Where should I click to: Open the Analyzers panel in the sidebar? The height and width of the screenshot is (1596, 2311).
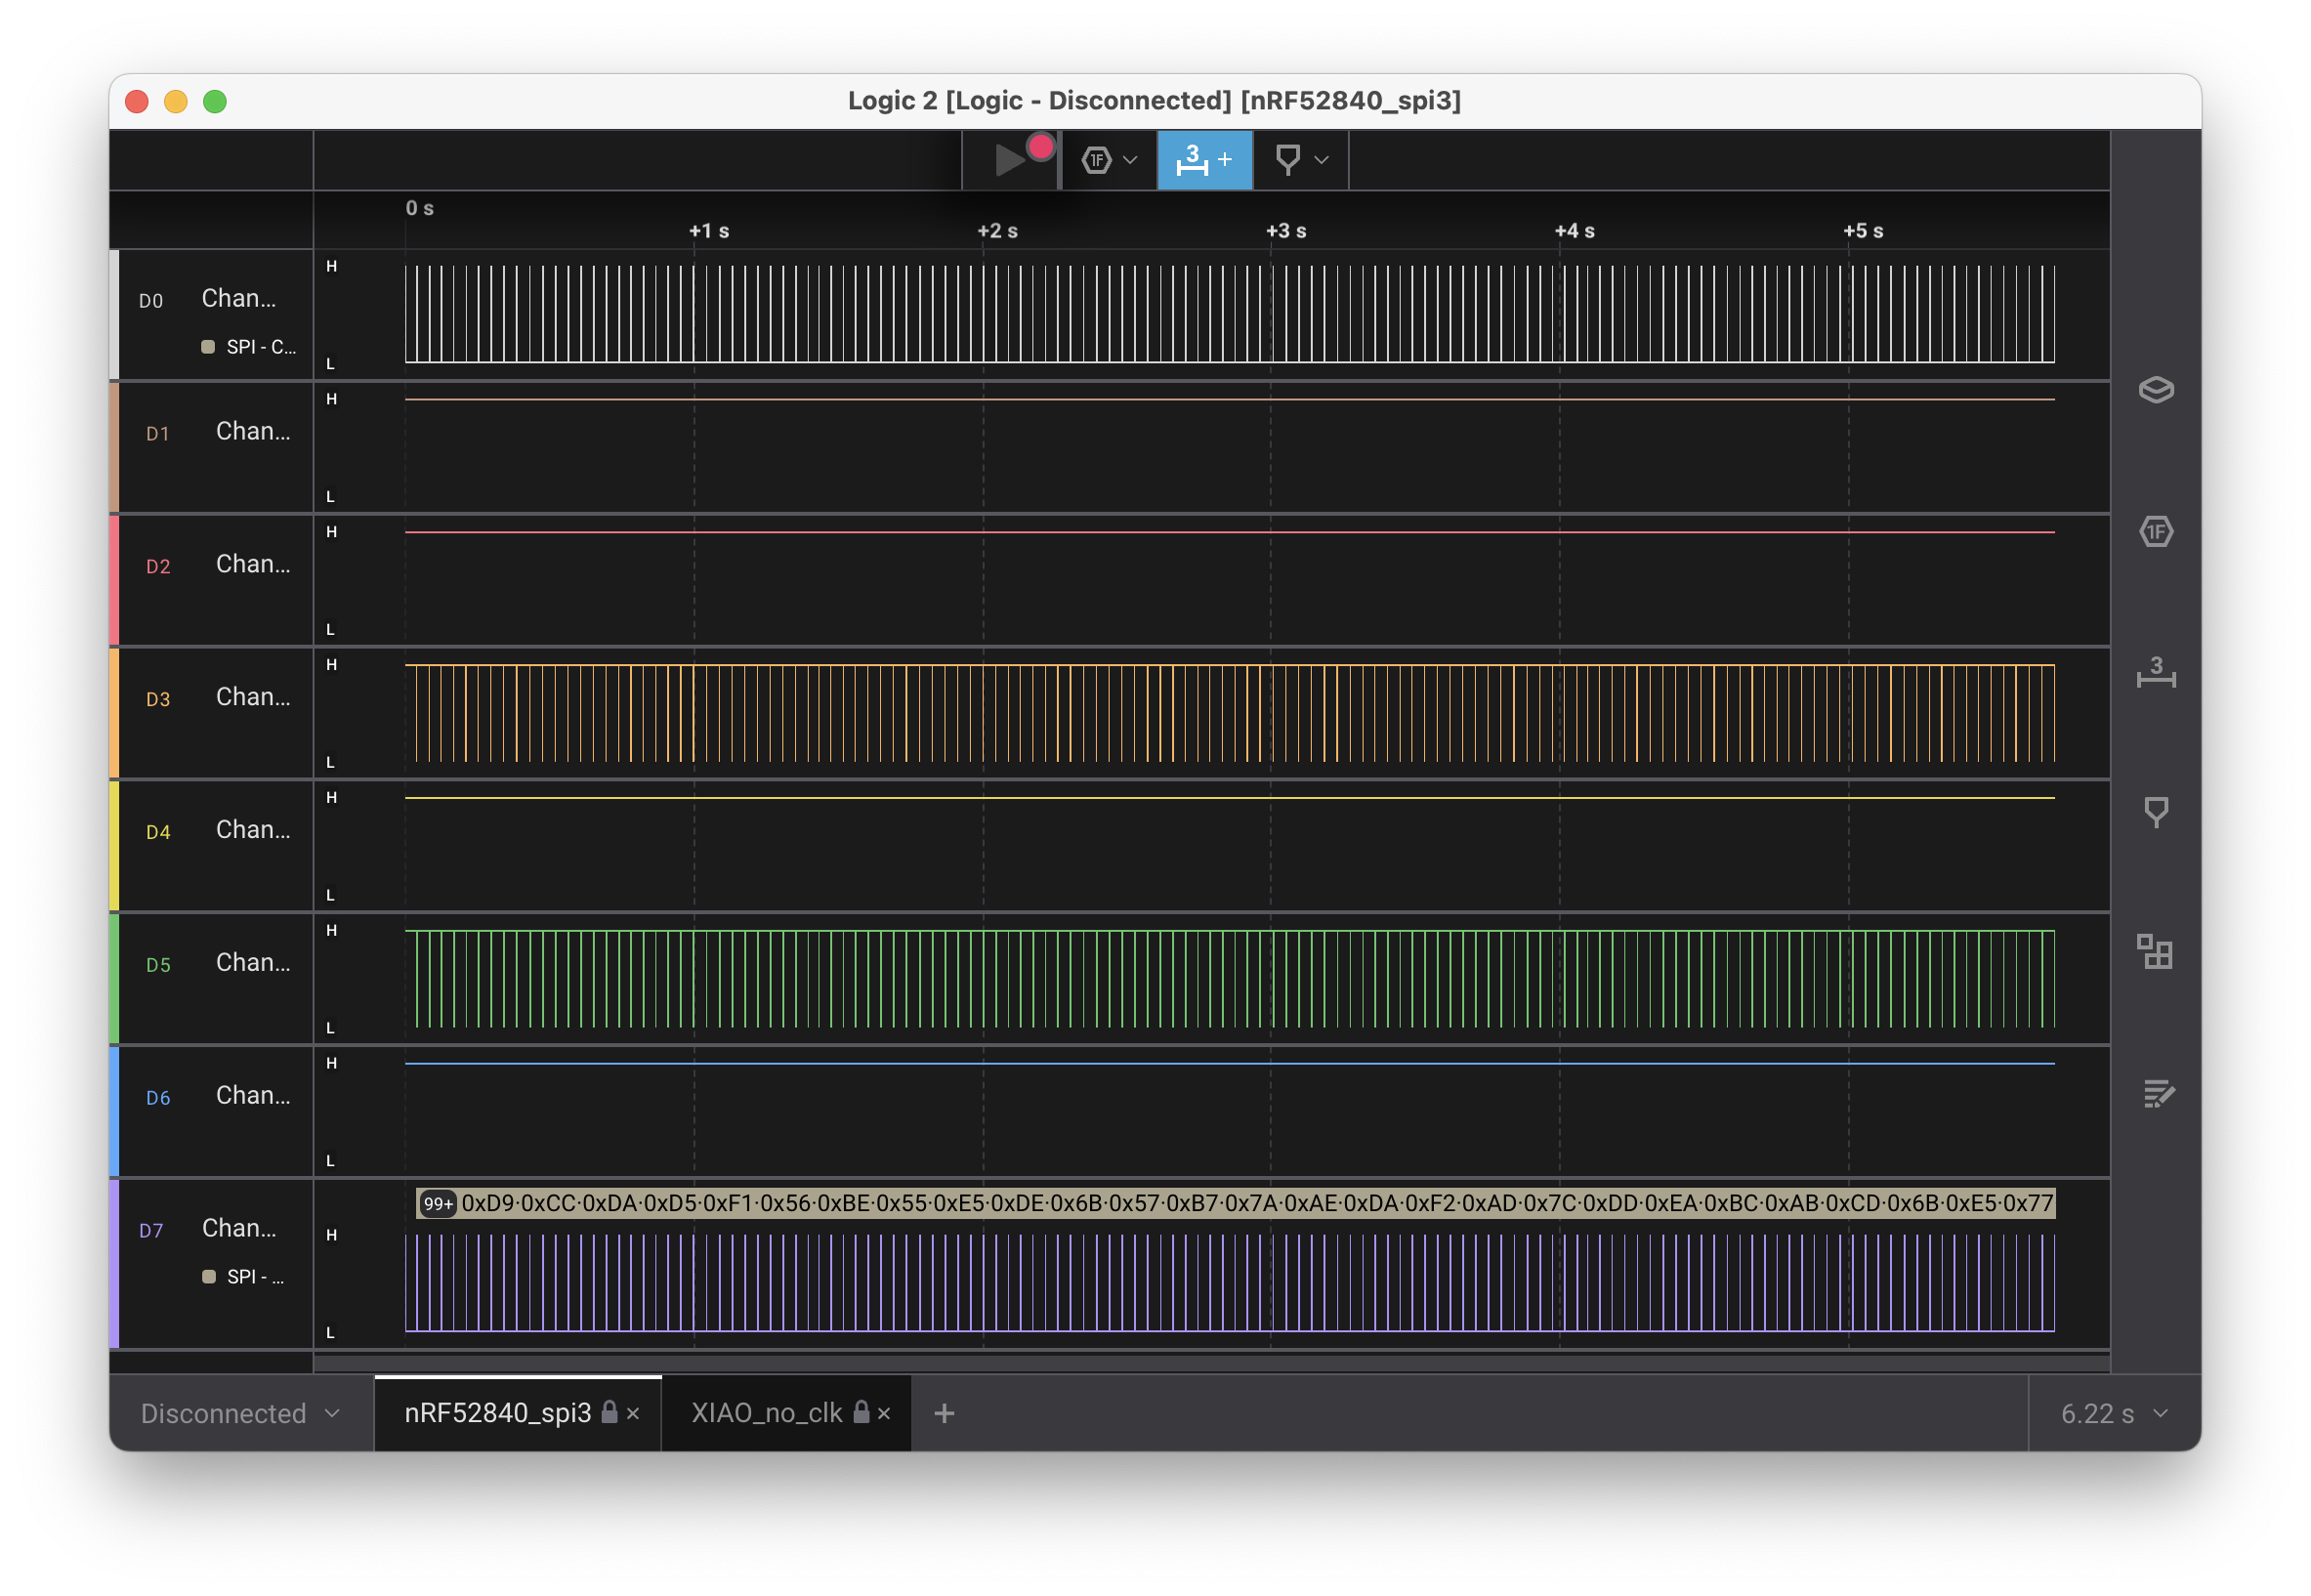2156,531
